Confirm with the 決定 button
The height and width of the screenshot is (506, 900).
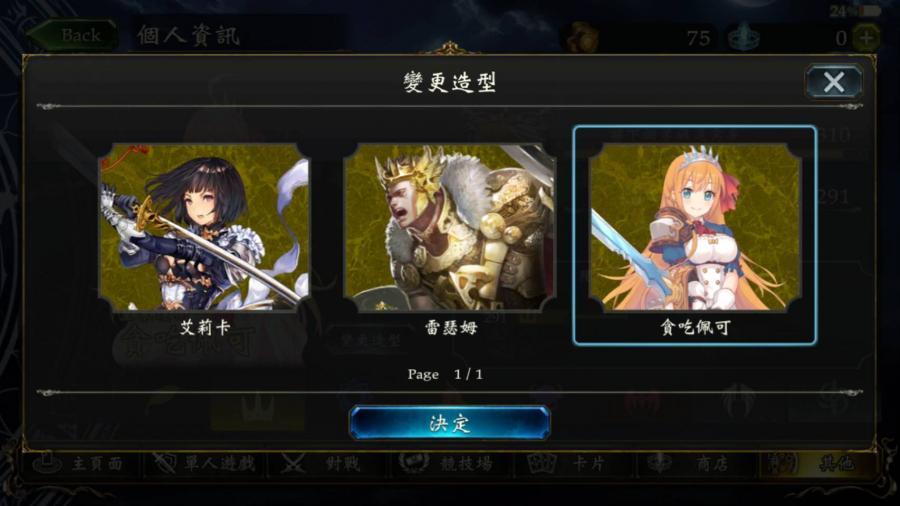click(x=449, y=423)
